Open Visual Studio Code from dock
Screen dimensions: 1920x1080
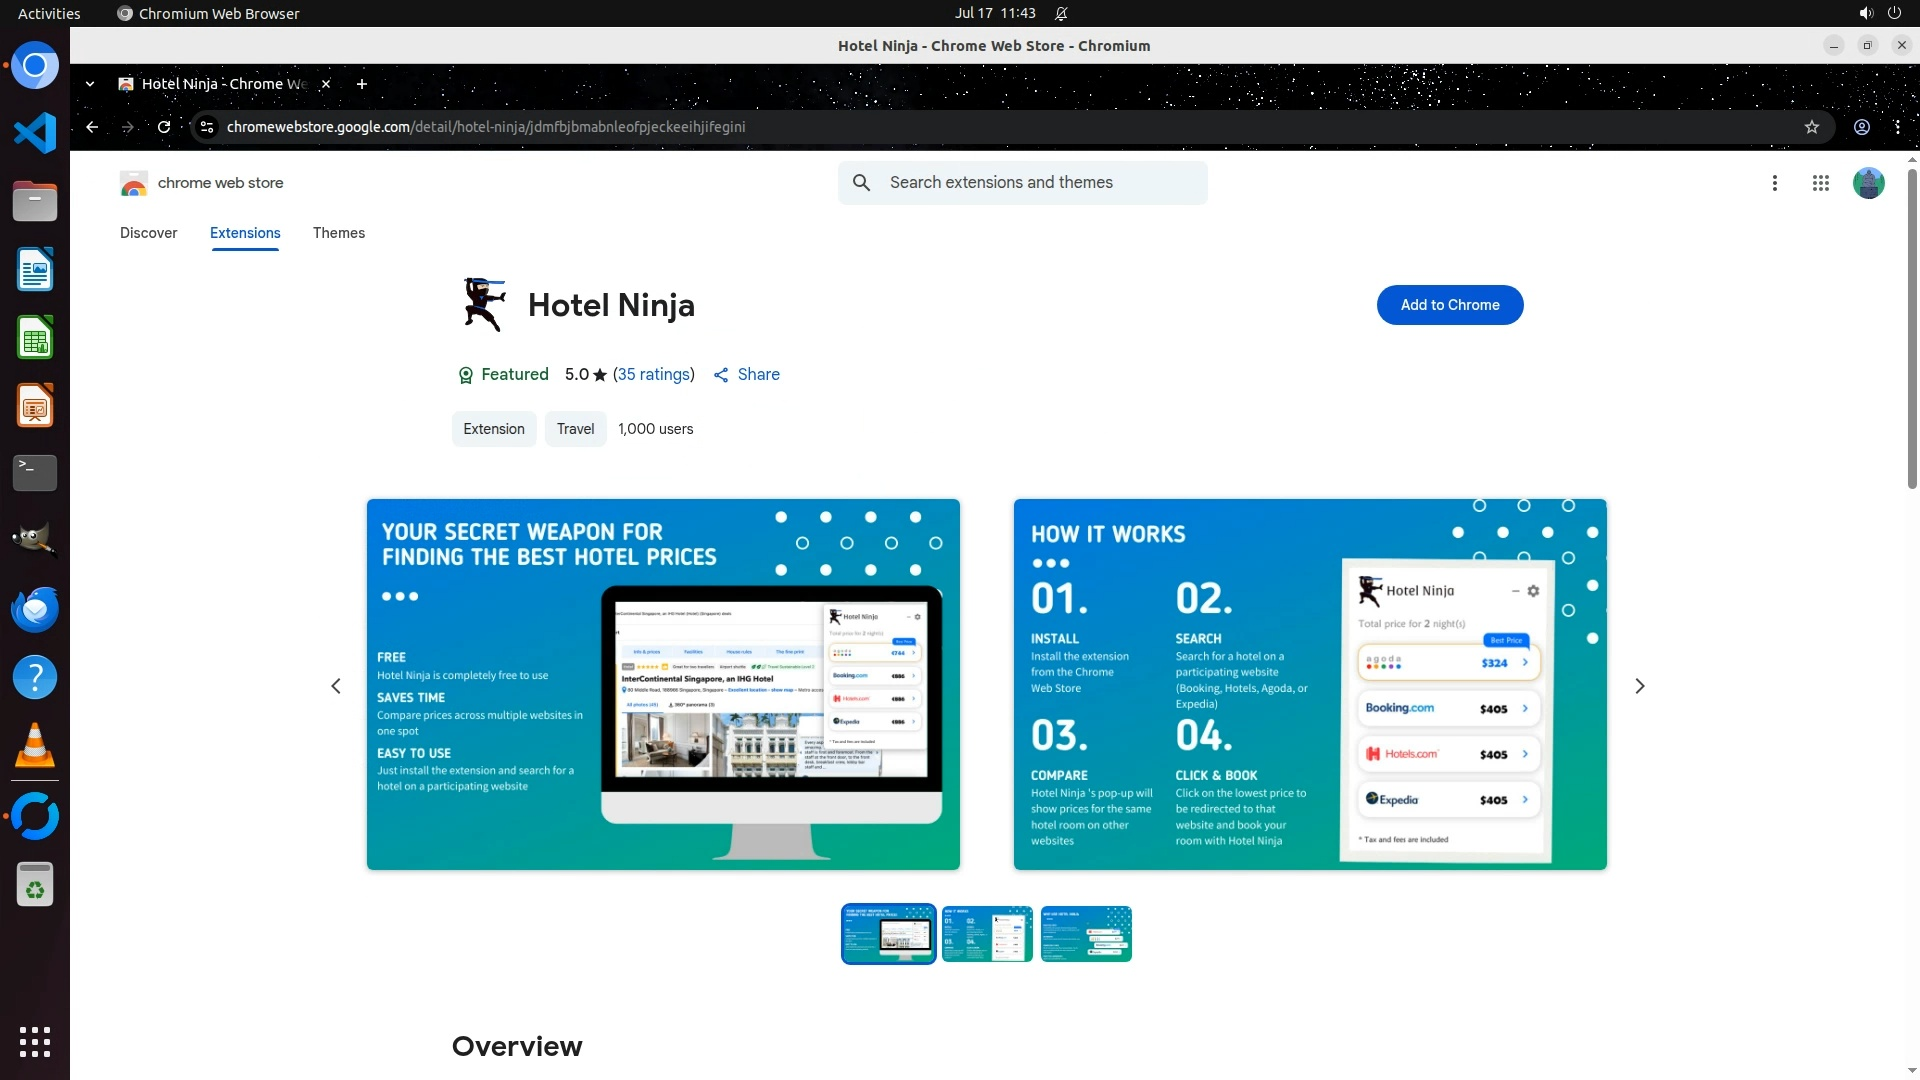click(x=35, y=133)
